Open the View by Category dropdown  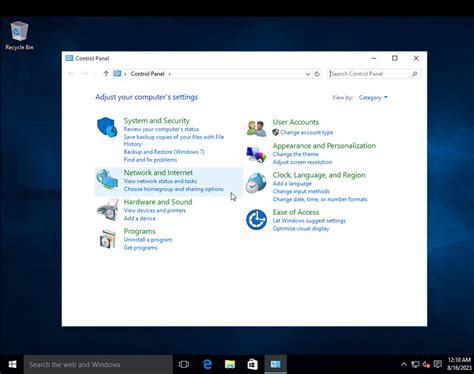(373, 98)
